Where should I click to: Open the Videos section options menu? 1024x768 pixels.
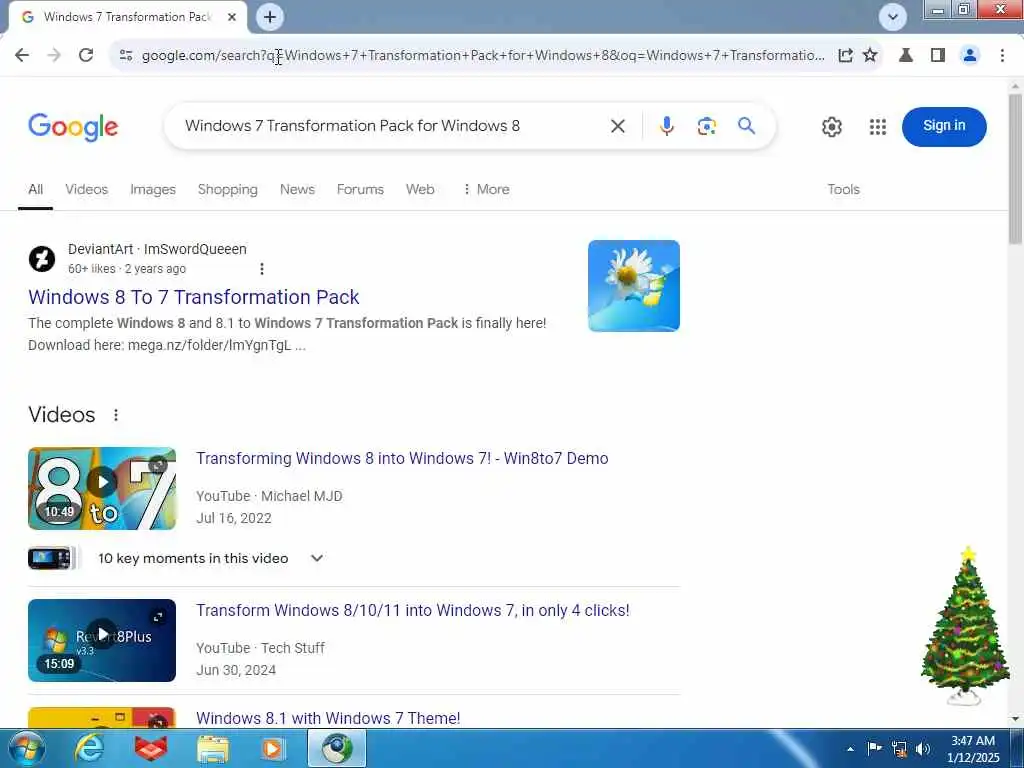(x=116, y=415)
